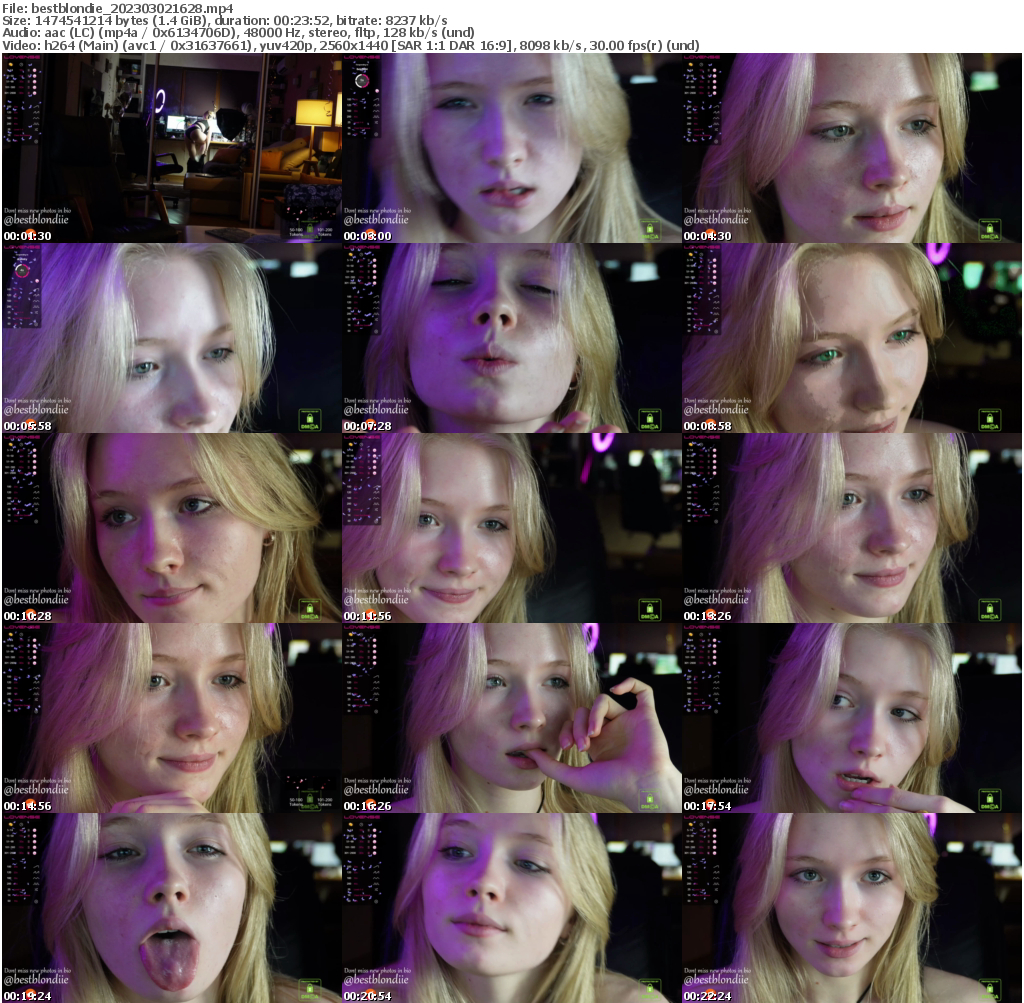This screenshot has height=1003, width=1024.
Task: Select the bottom pink dot in the tip menu
Action: 34,92
